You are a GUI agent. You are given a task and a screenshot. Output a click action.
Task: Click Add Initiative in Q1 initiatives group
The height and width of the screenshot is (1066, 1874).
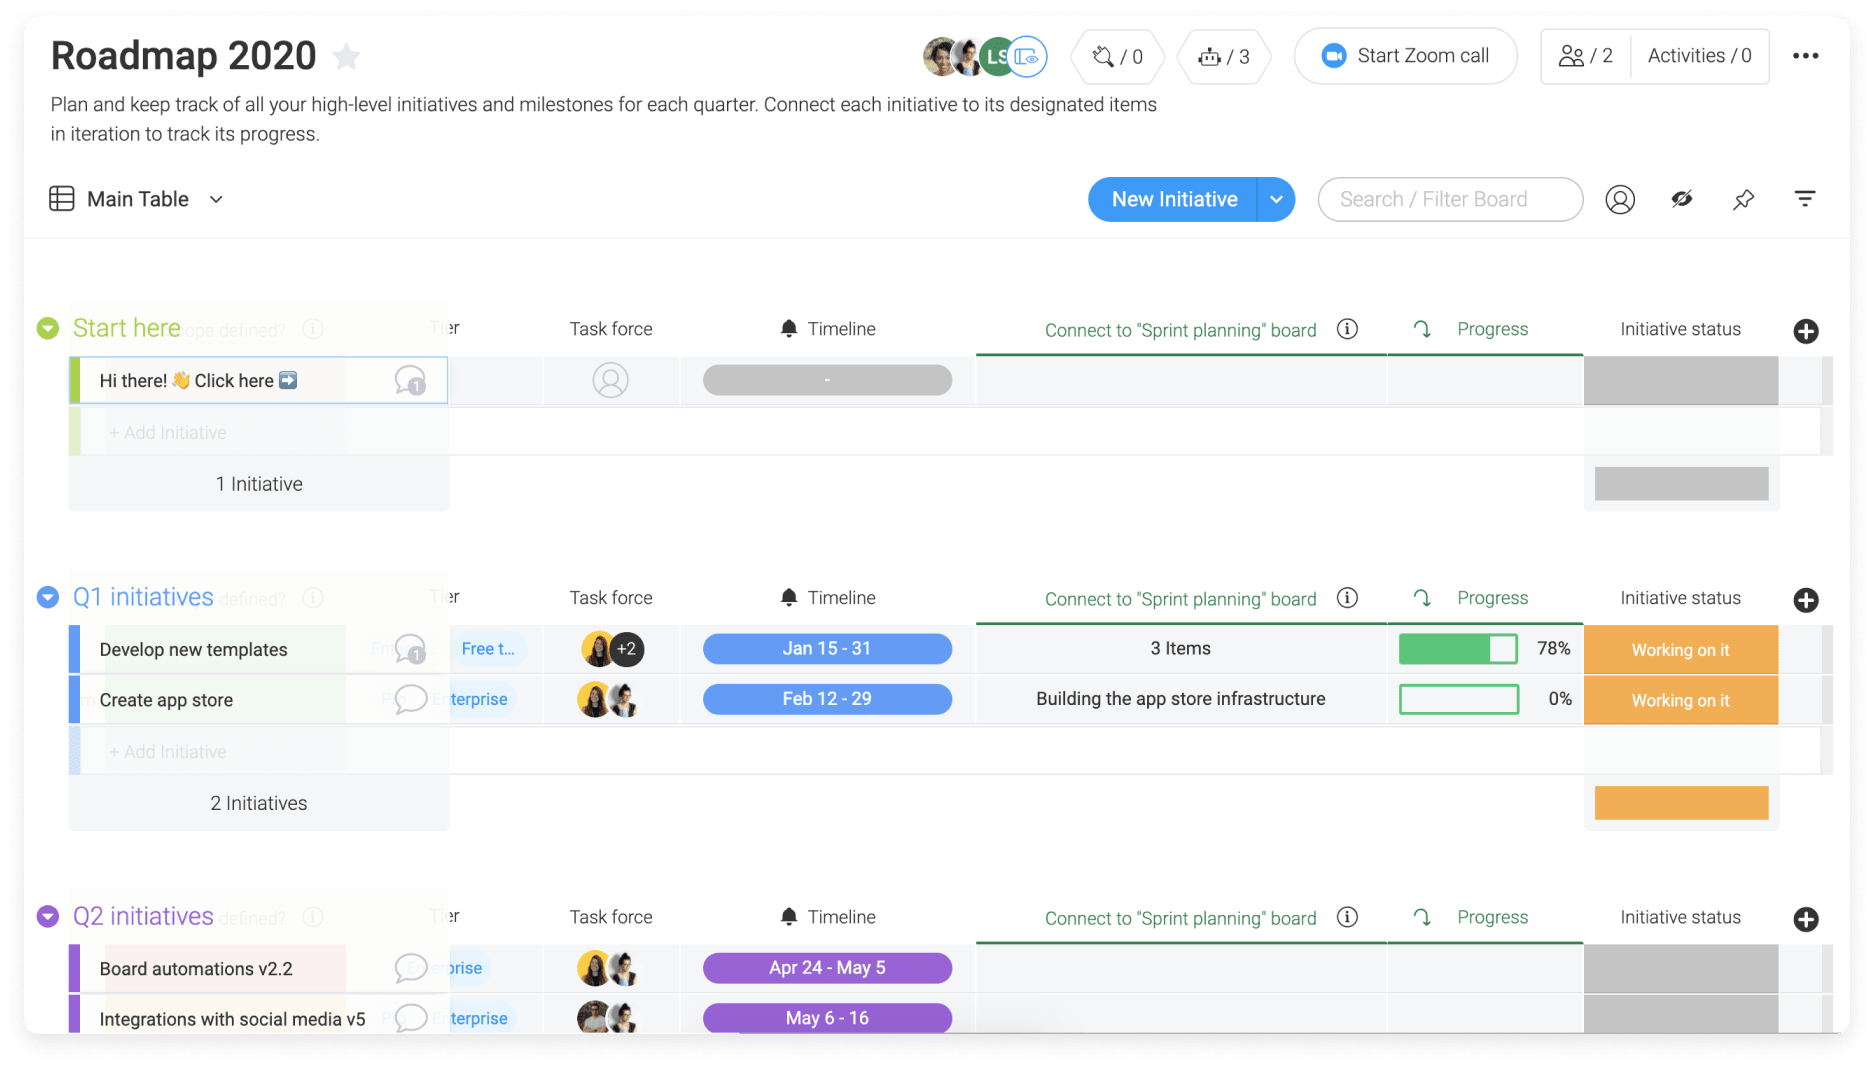(x=167, y=752)
